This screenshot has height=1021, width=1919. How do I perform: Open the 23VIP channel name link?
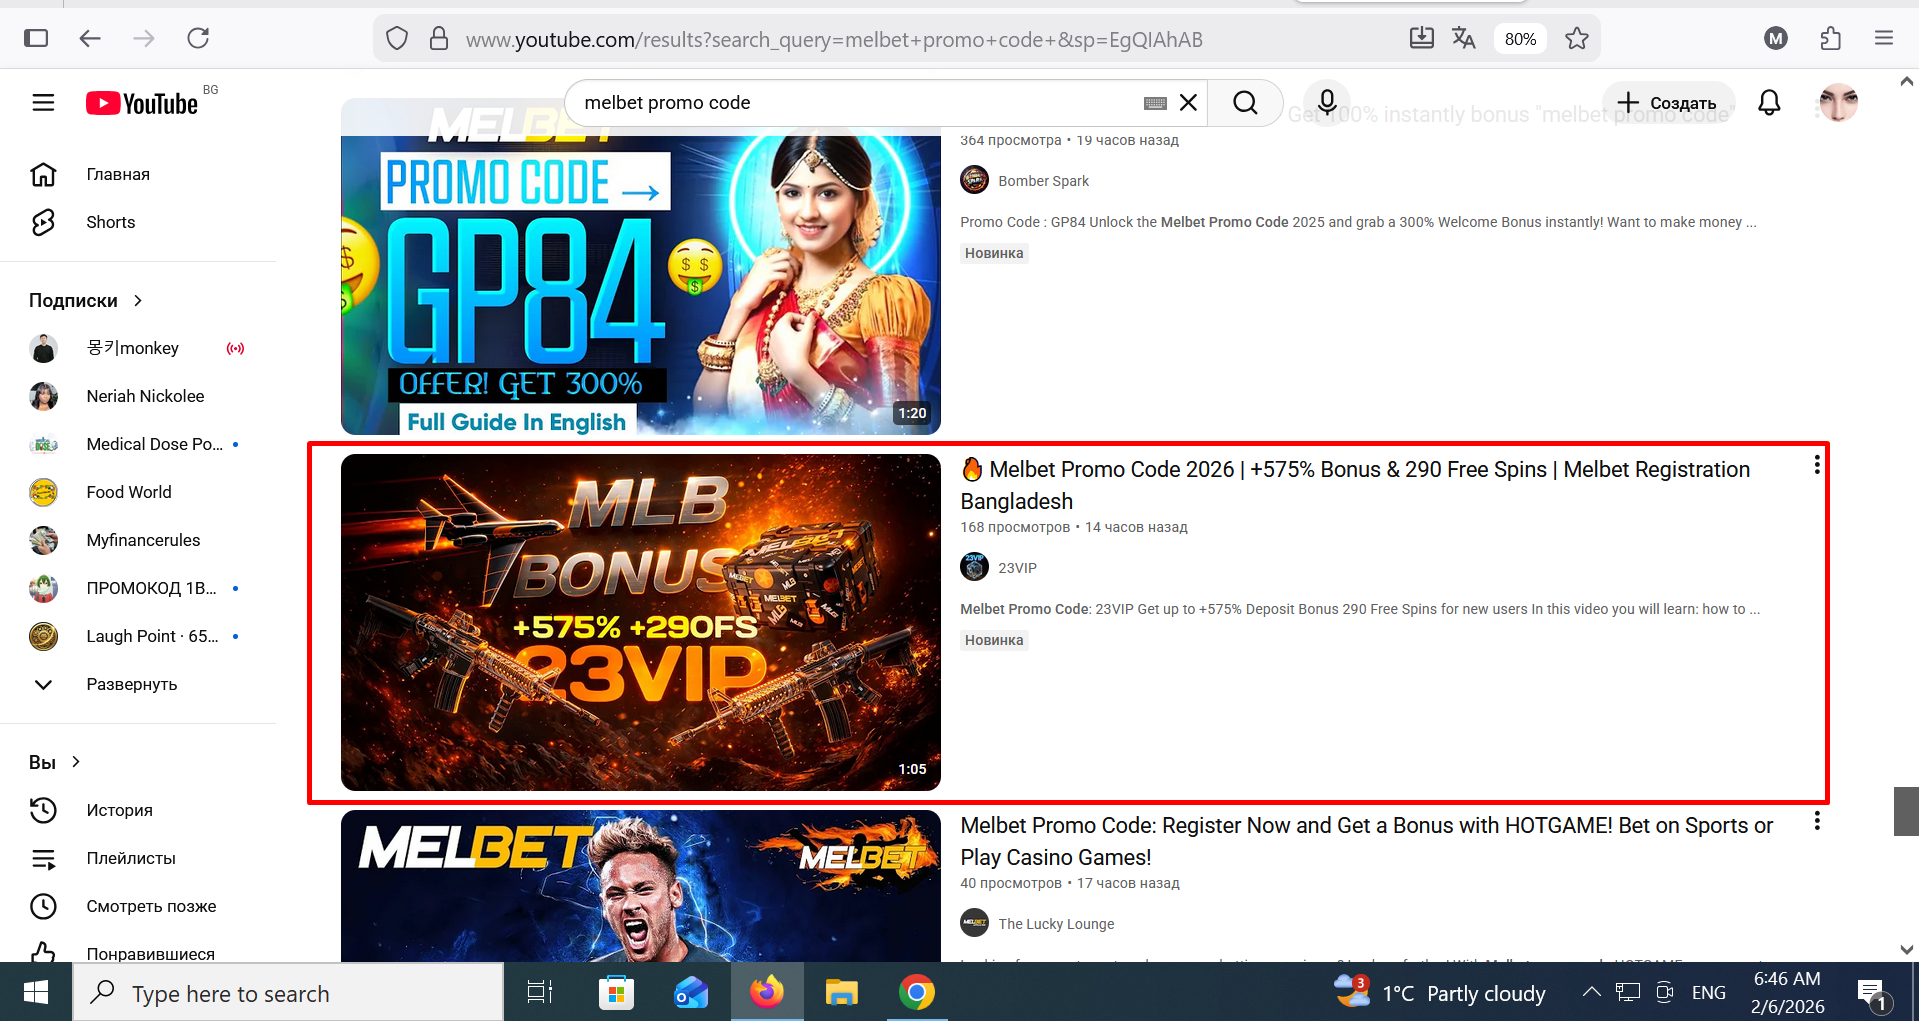click(1017, 568)
